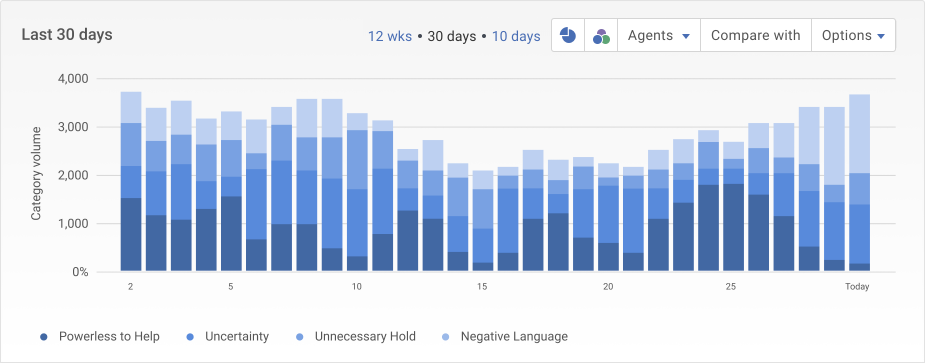Click the '2,000' axis value
925x363 pixels.
(73, 175)
